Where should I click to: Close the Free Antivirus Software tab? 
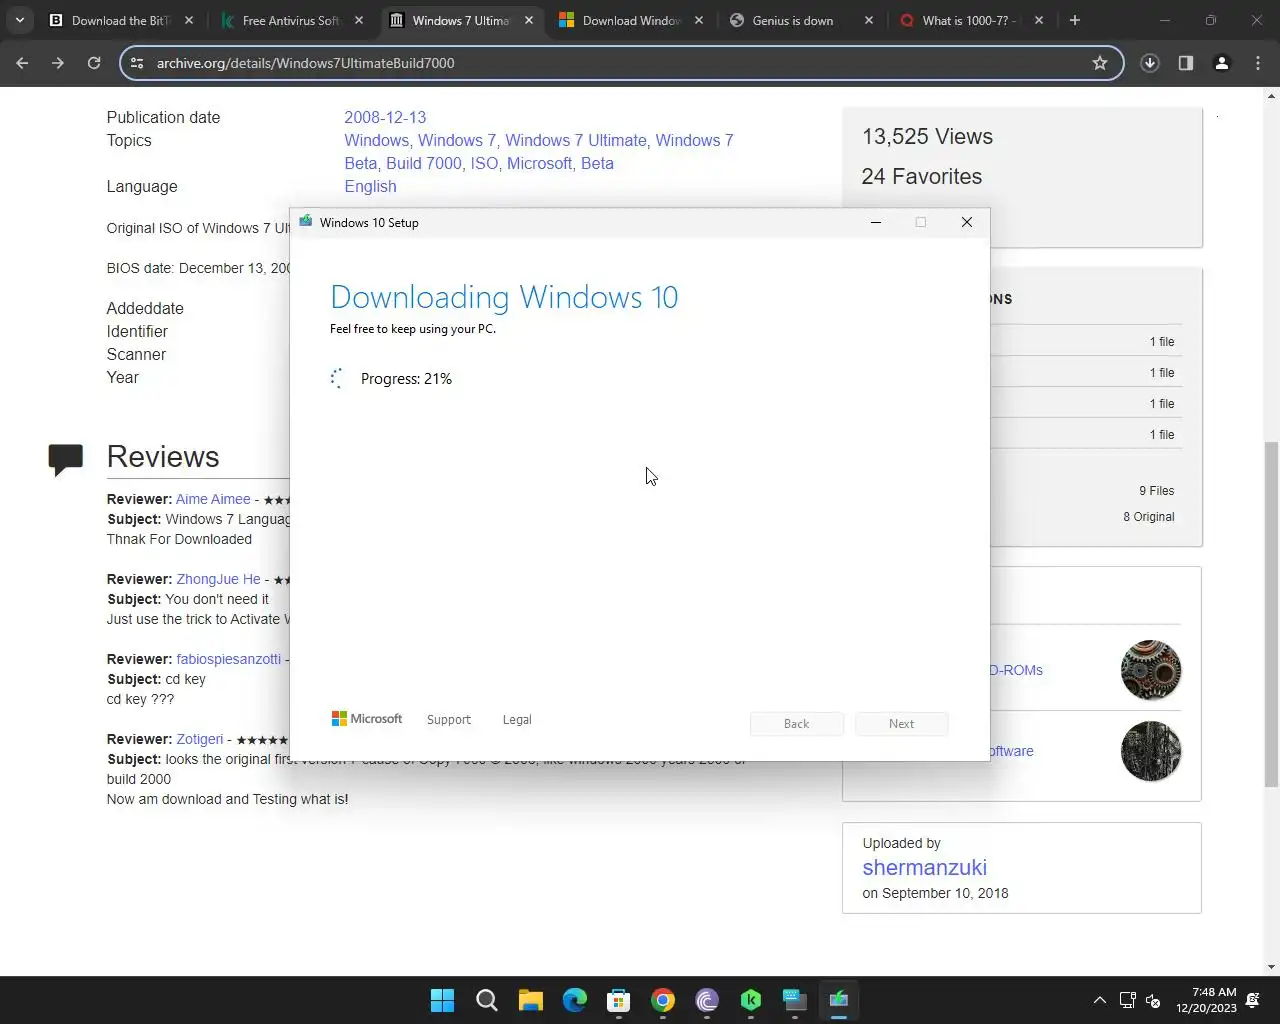coord(359,20)
